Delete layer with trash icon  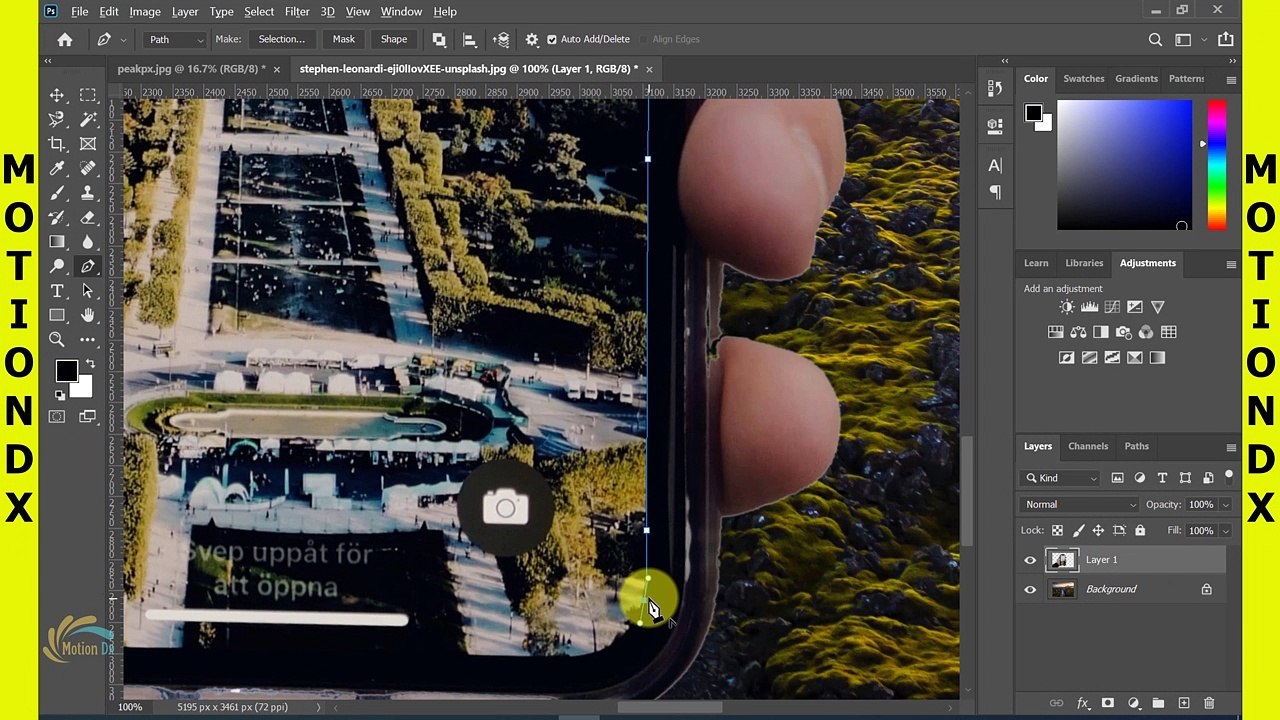pos(1209,704)
